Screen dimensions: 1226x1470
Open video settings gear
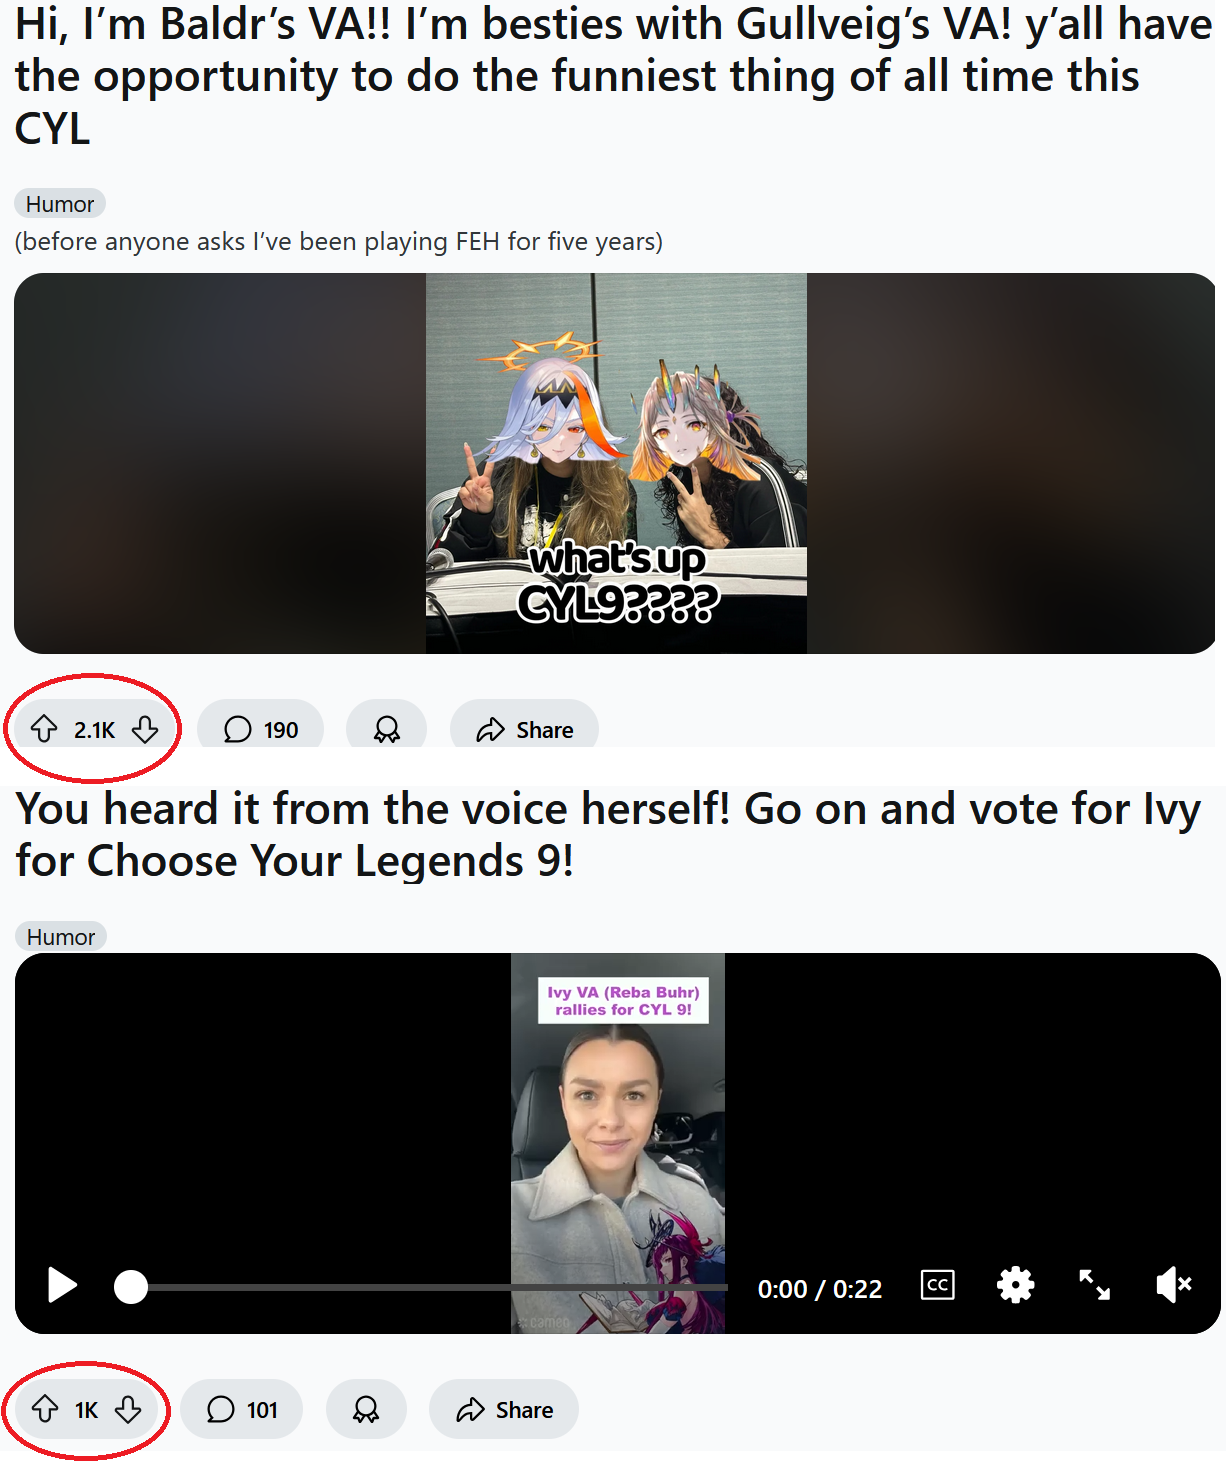tap(1015, 1285)
